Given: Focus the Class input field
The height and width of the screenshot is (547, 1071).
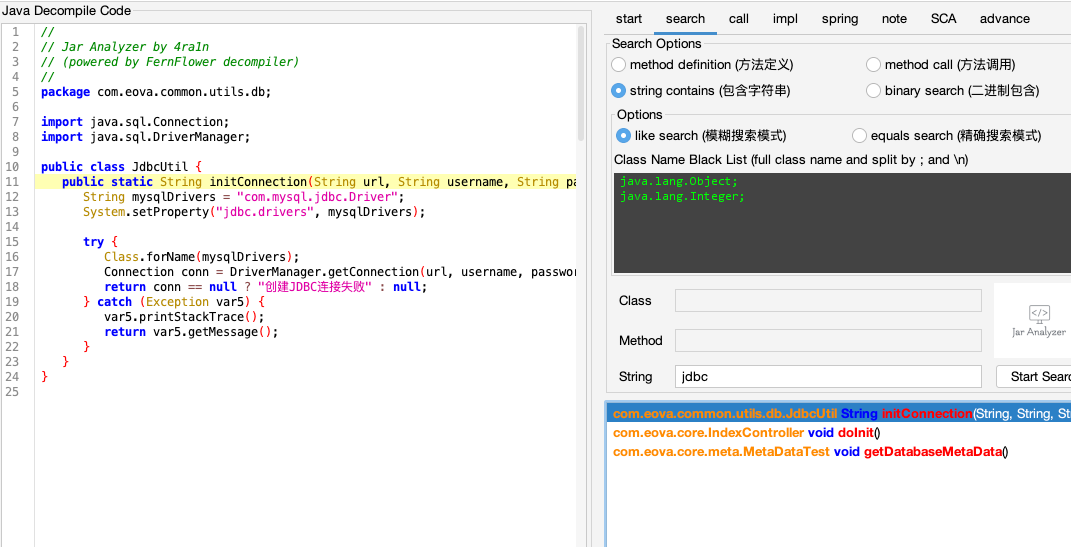Looking at the screenshot, I should [x=828, y=300].
